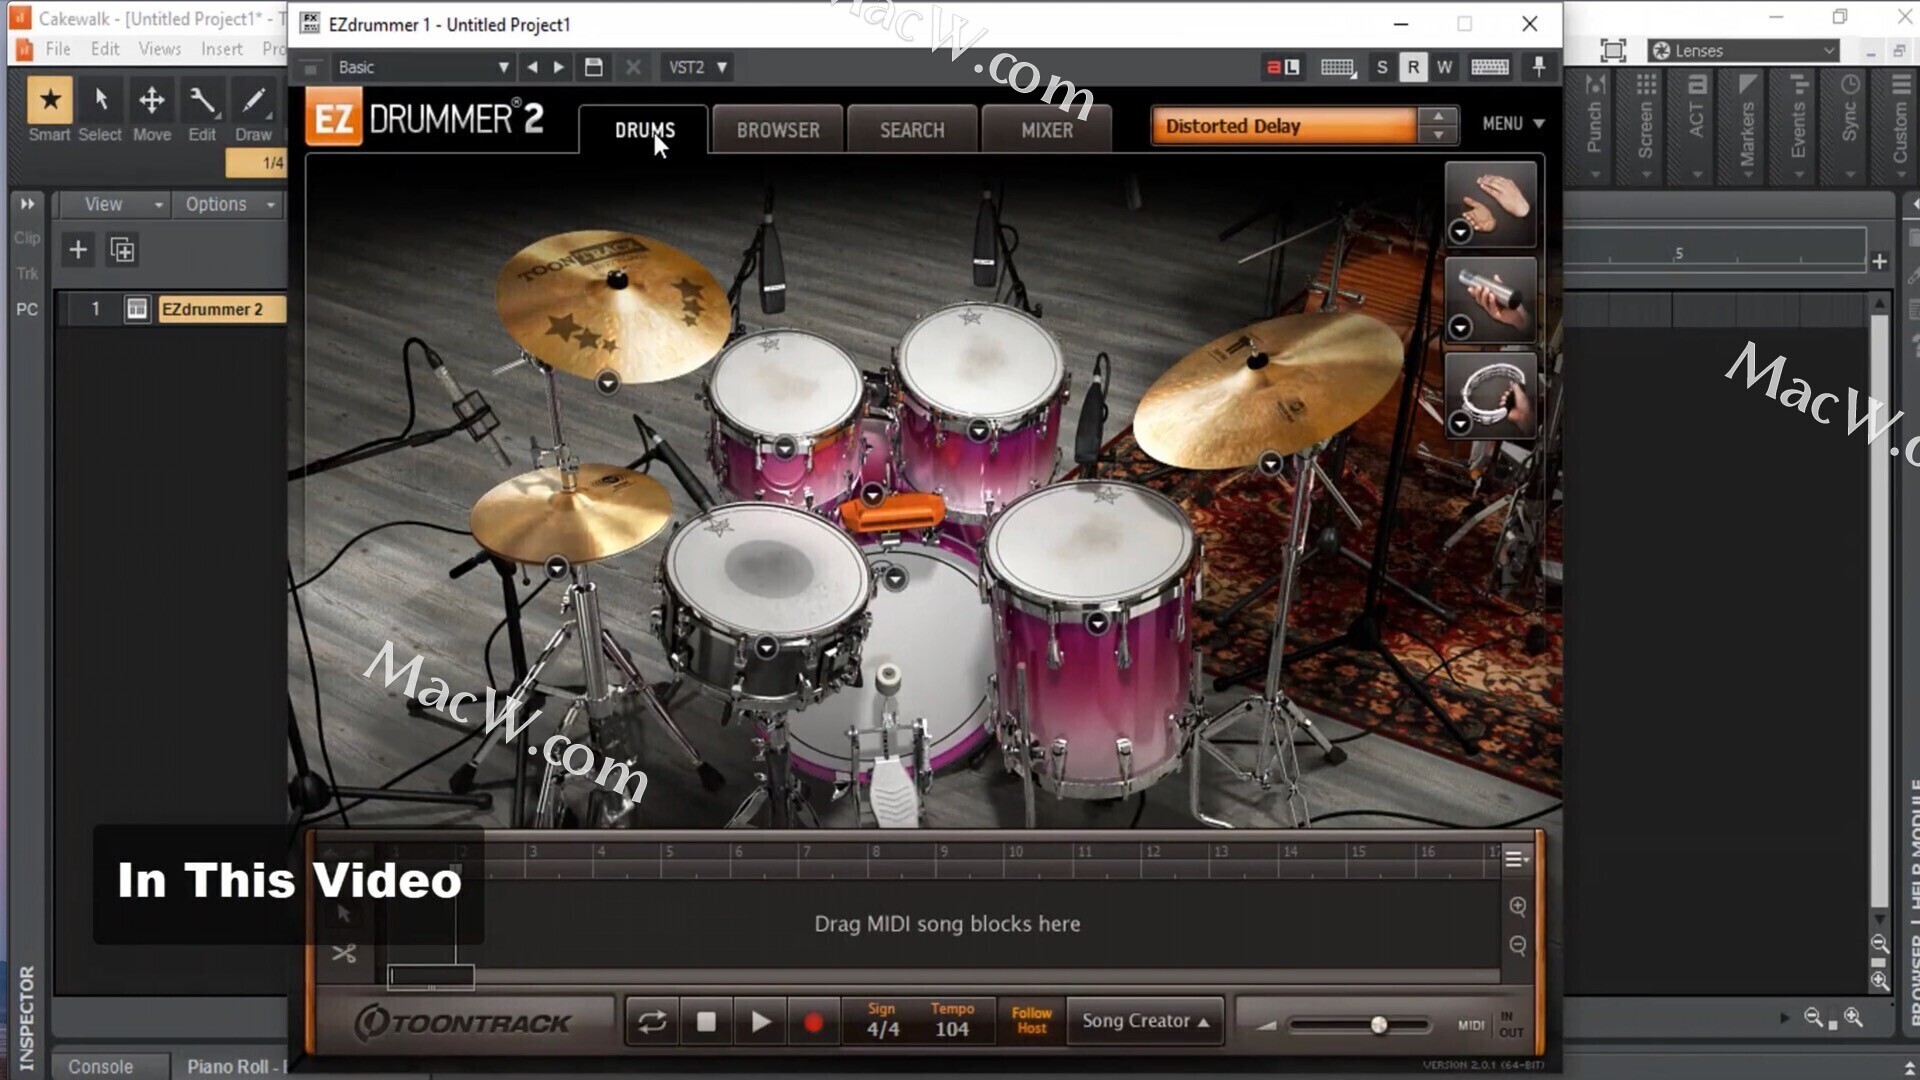Screen dimensions: 1920x1080
Task: Open the Lenses dropdown in Cakewalk
Action: (x=1743, y=51)
